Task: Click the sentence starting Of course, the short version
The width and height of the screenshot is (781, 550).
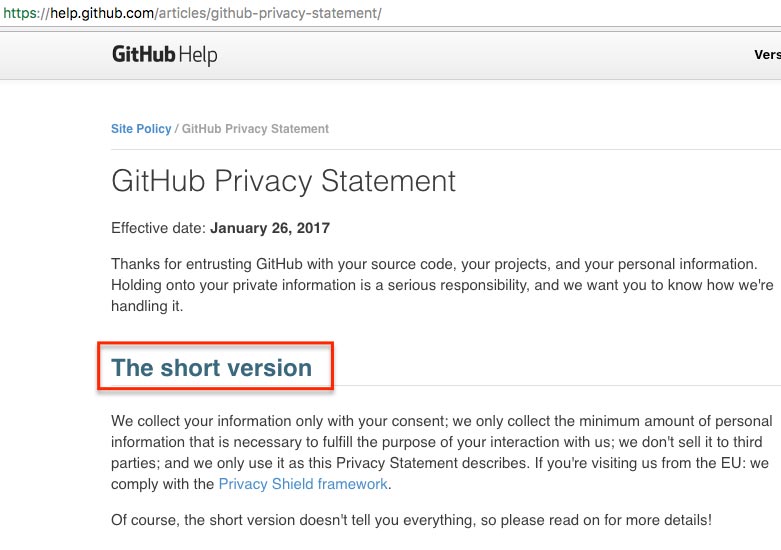Action: 411,520
